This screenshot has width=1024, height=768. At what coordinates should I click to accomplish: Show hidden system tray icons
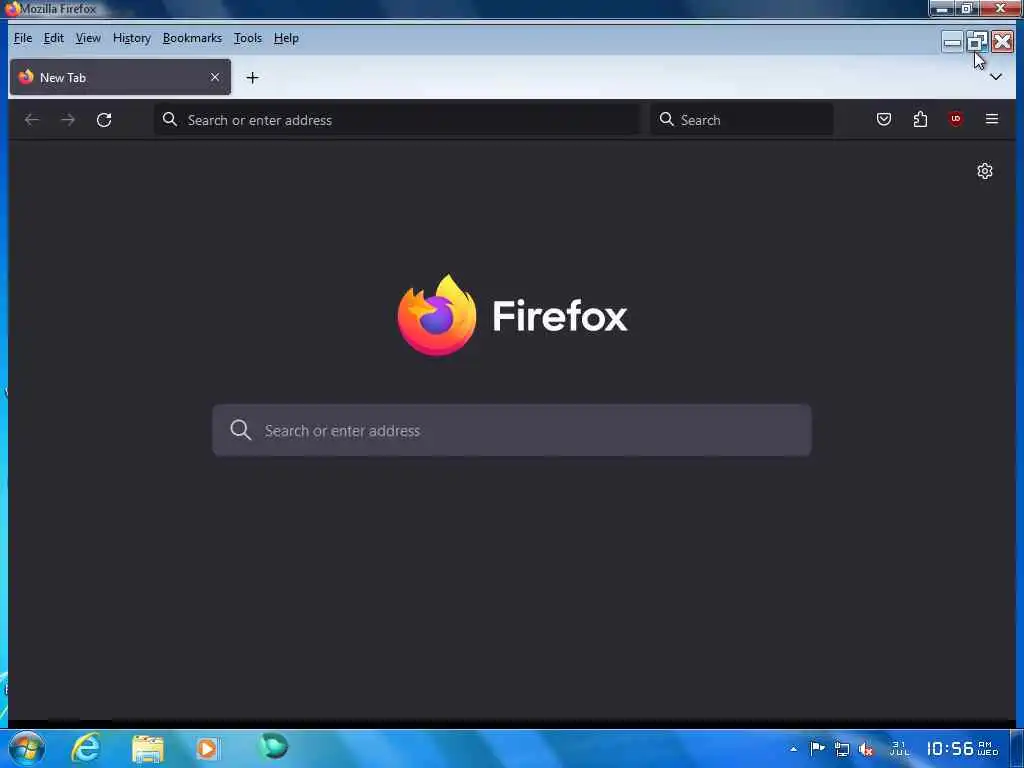pos(793,749)
